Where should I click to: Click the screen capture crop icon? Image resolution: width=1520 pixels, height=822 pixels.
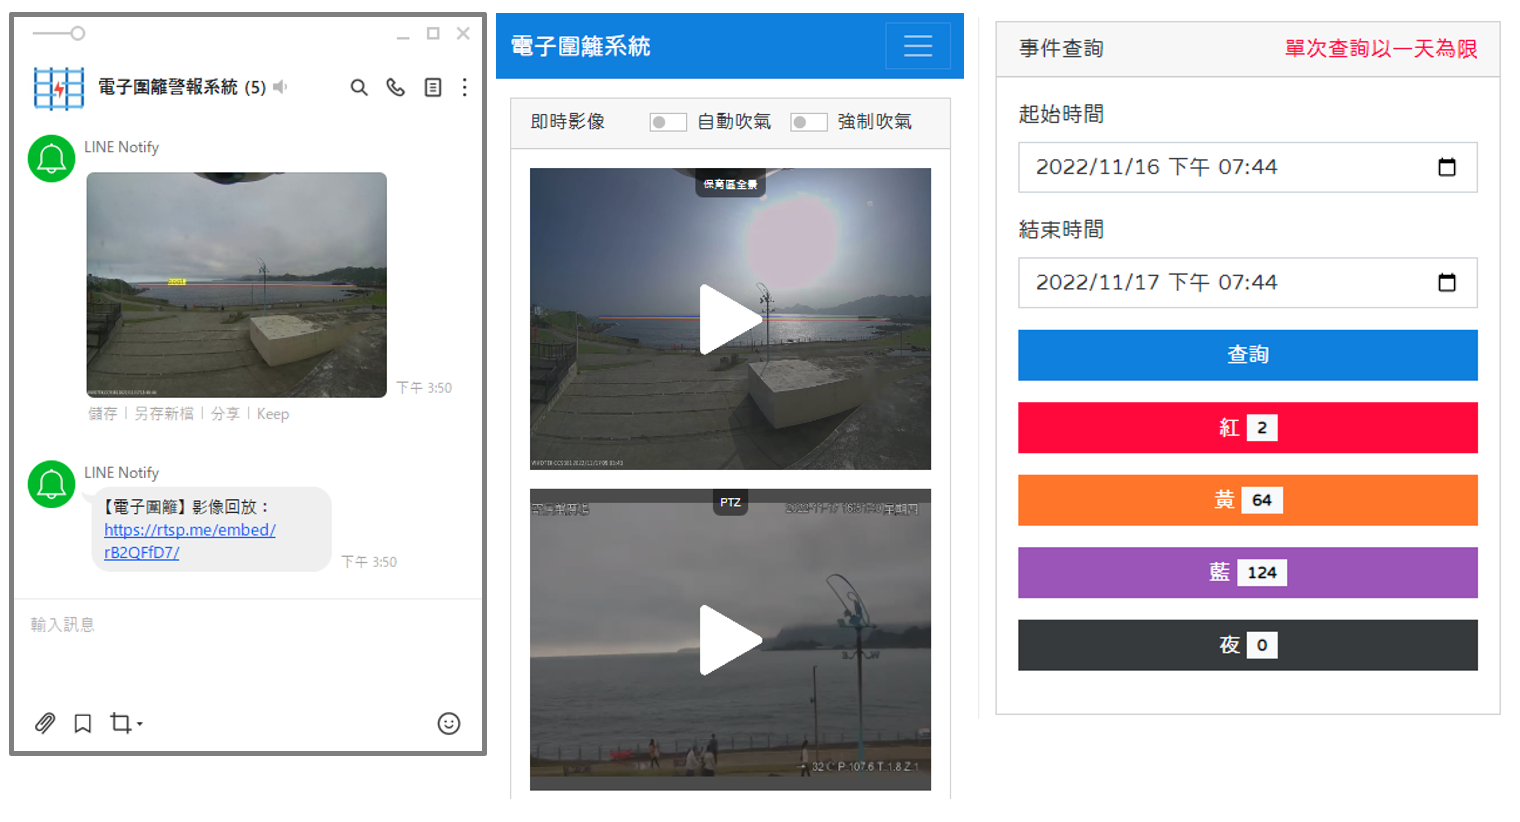pos(122,723)
